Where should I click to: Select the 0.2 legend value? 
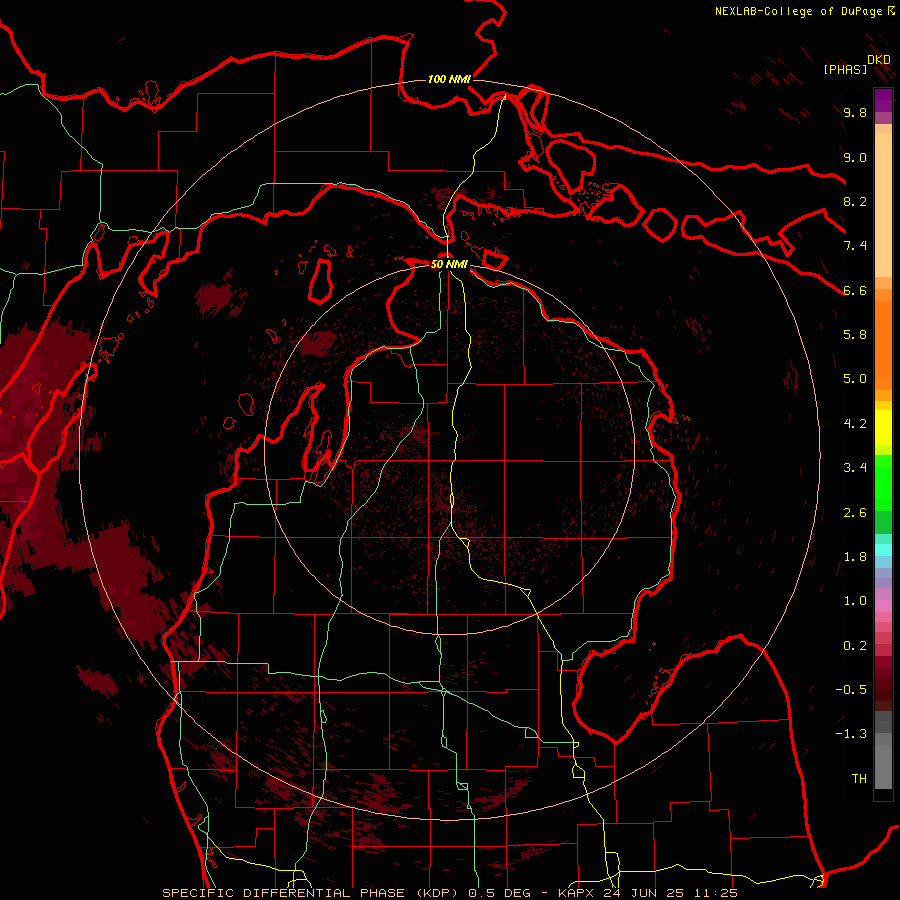click(855, 646)
